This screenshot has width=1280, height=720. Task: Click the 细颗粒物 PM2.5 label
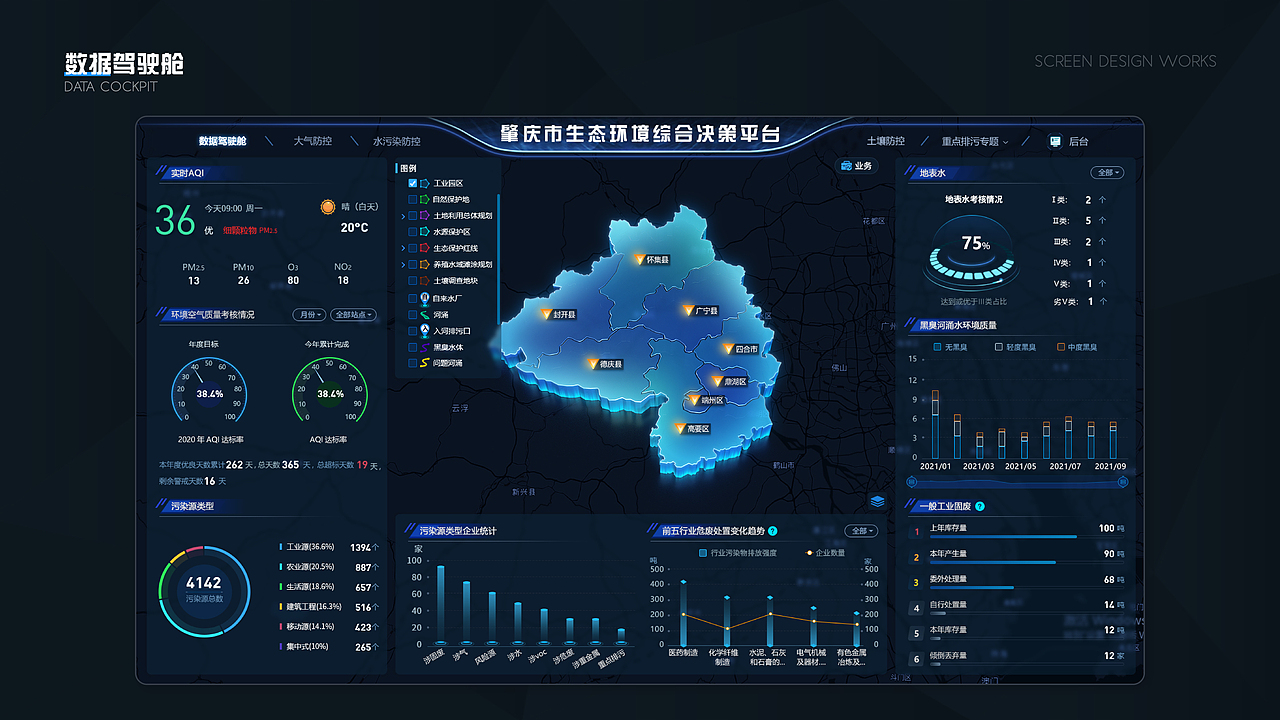[251, 231]
